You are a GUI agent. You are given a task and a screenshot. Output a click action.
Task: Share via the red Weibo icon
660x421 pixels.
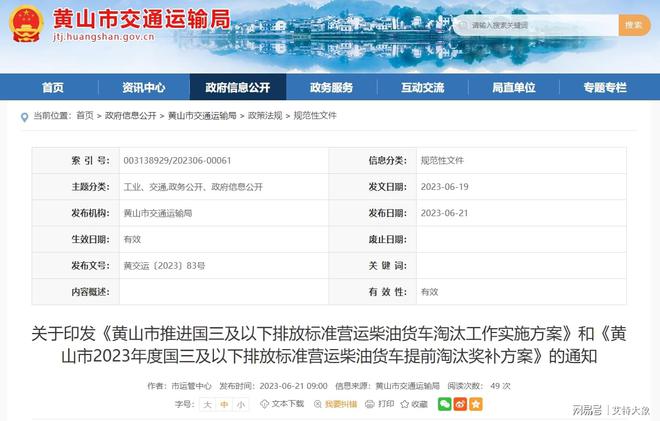click(x=460, y=404)
